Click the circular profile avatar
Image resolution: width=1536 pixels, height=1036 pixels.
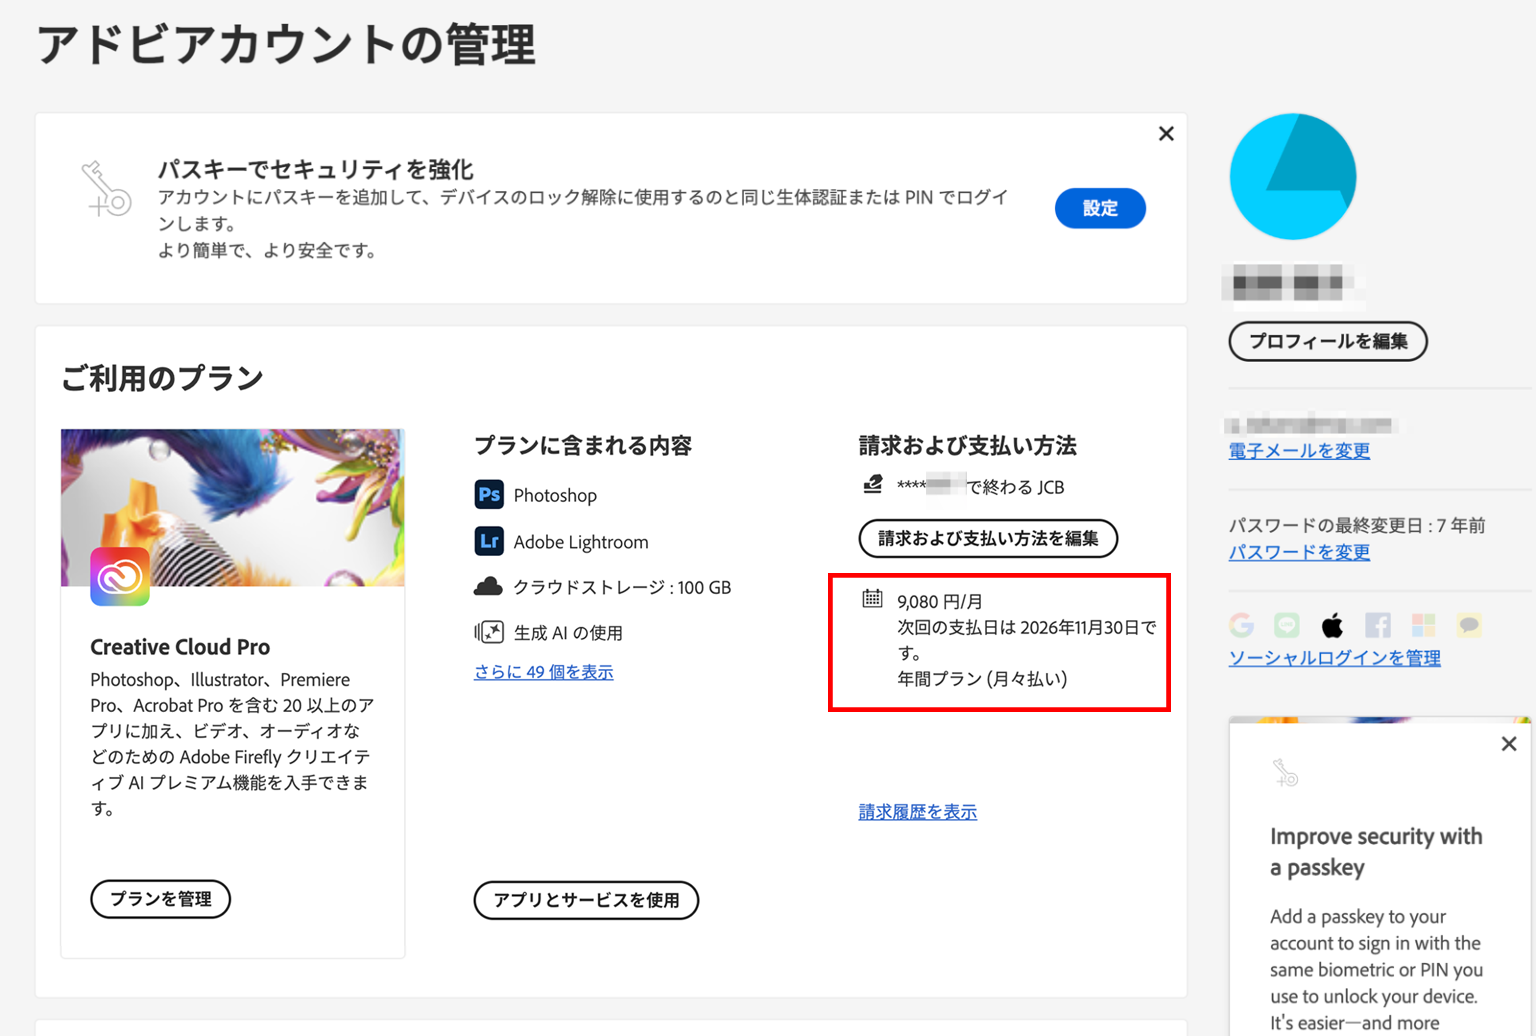click(x=1292, y=176)
